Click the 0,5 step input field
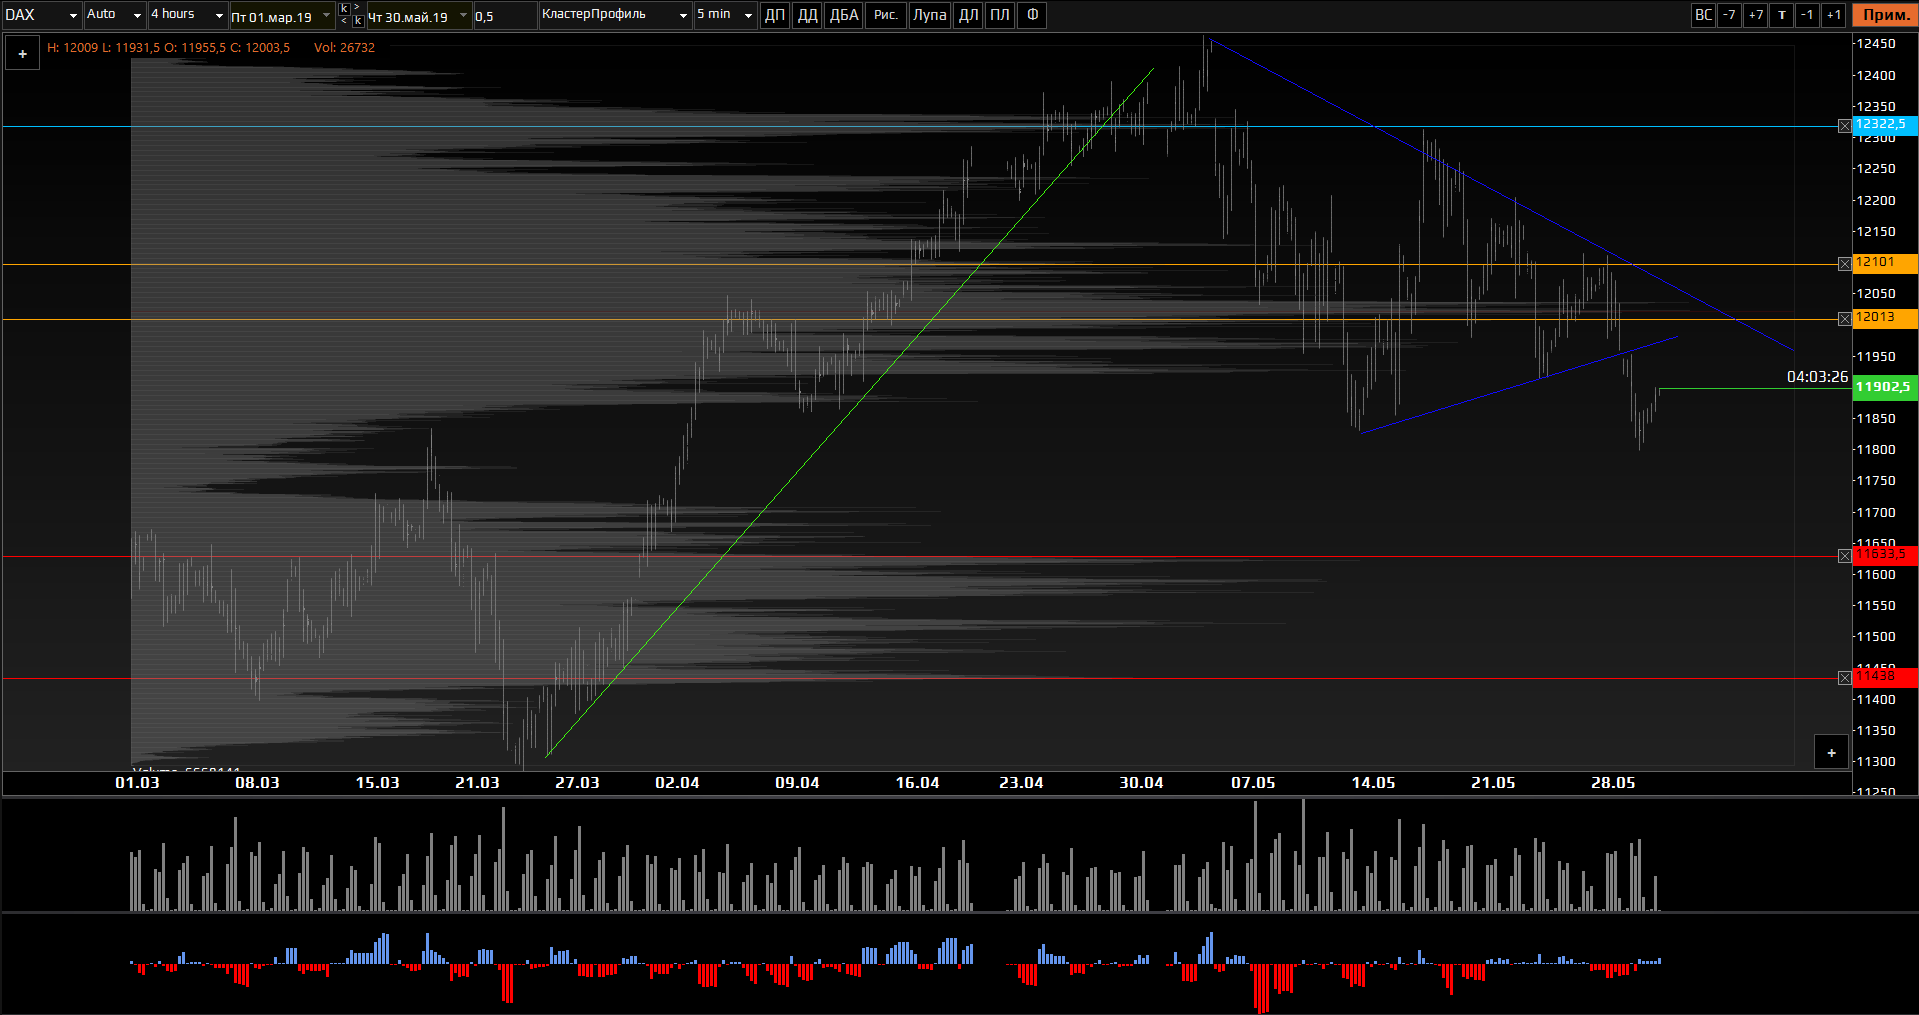 [504, 16]
